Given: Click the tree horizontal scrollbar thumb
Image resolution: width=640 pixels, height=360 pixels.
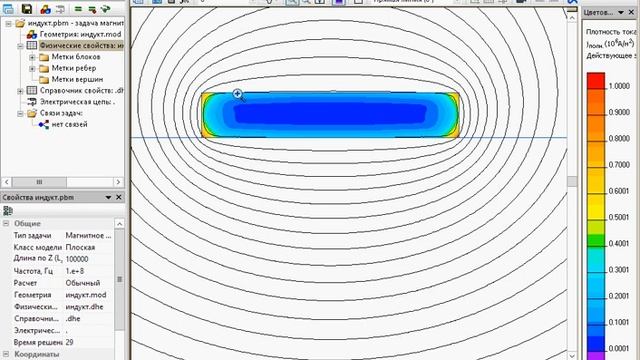Looking at the screenshot, I should pyautogui.click(x=39, y=182).
